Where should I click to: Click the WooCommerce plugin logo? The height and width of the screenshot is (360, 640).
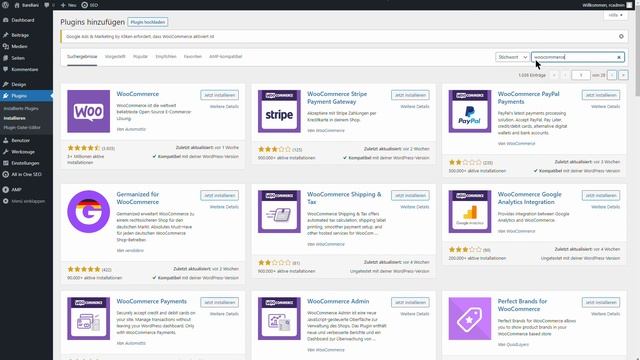89,111
